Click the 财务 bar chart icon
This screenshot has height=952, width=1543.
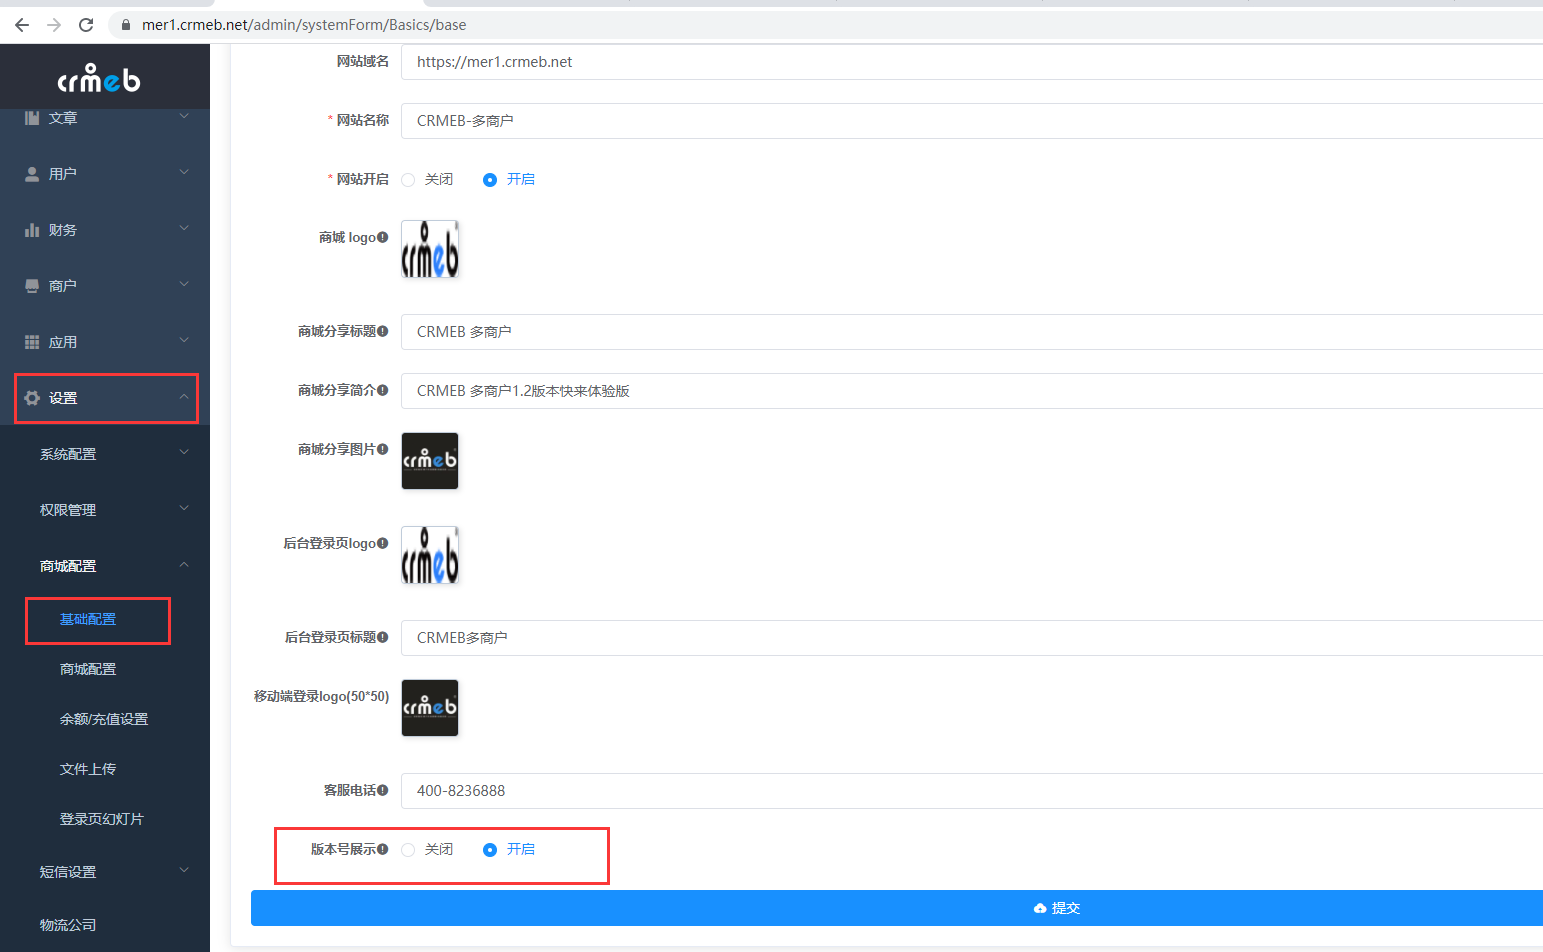pyautogui.click(x=32, y=230)
